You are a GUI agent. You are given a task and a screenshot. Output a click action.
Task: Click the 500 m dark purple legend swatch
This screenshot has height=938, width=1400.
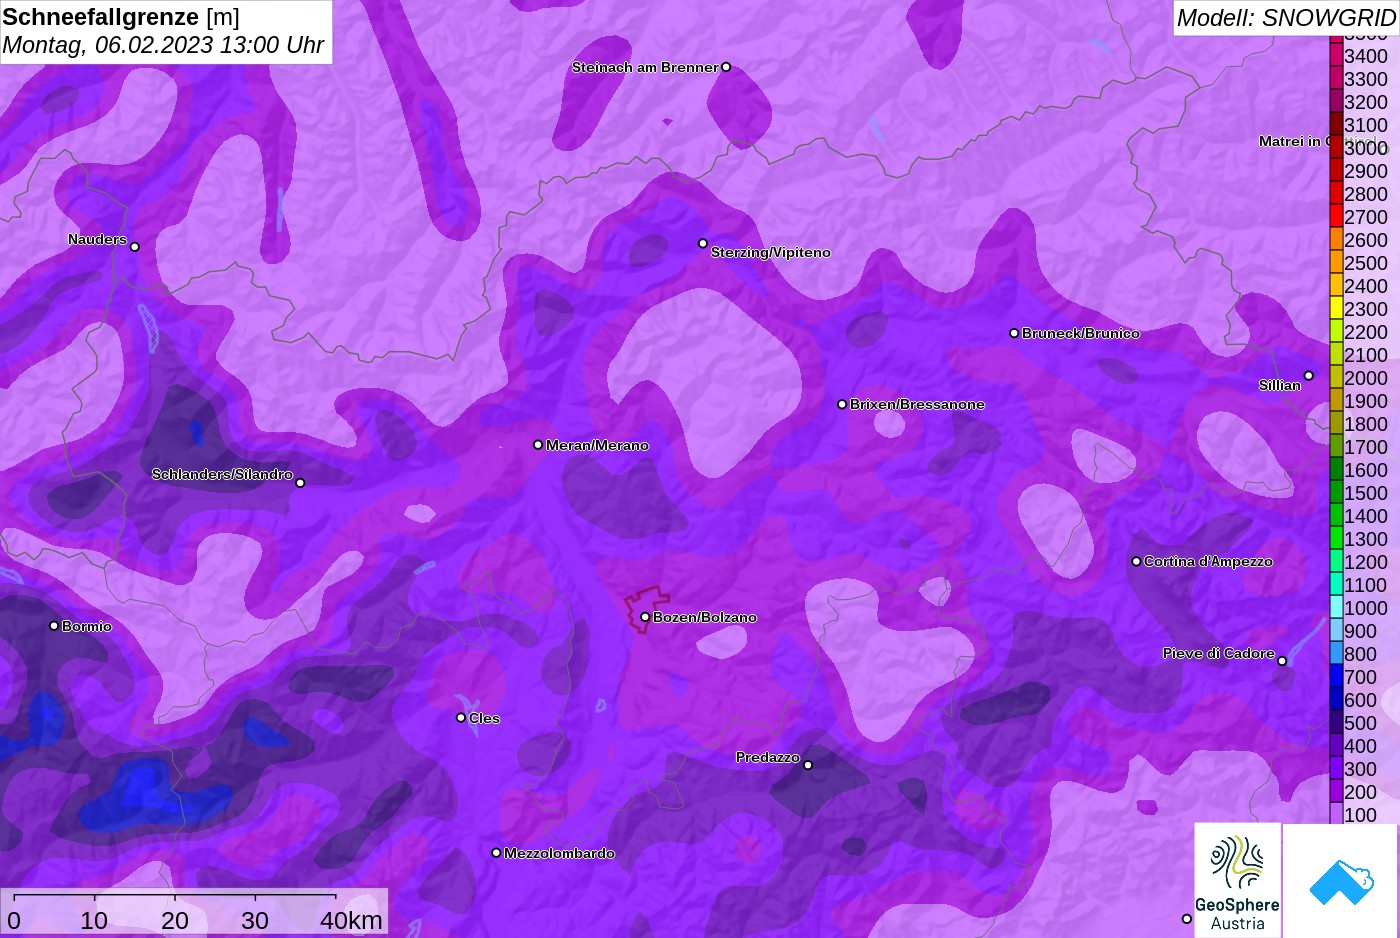1336,722
